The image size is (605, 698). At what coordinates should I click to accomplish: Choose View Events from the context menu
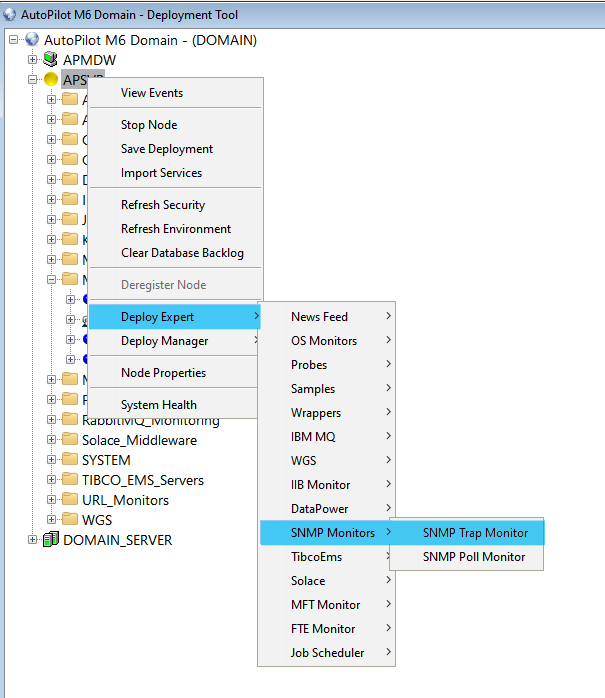[x=175, y=93]
